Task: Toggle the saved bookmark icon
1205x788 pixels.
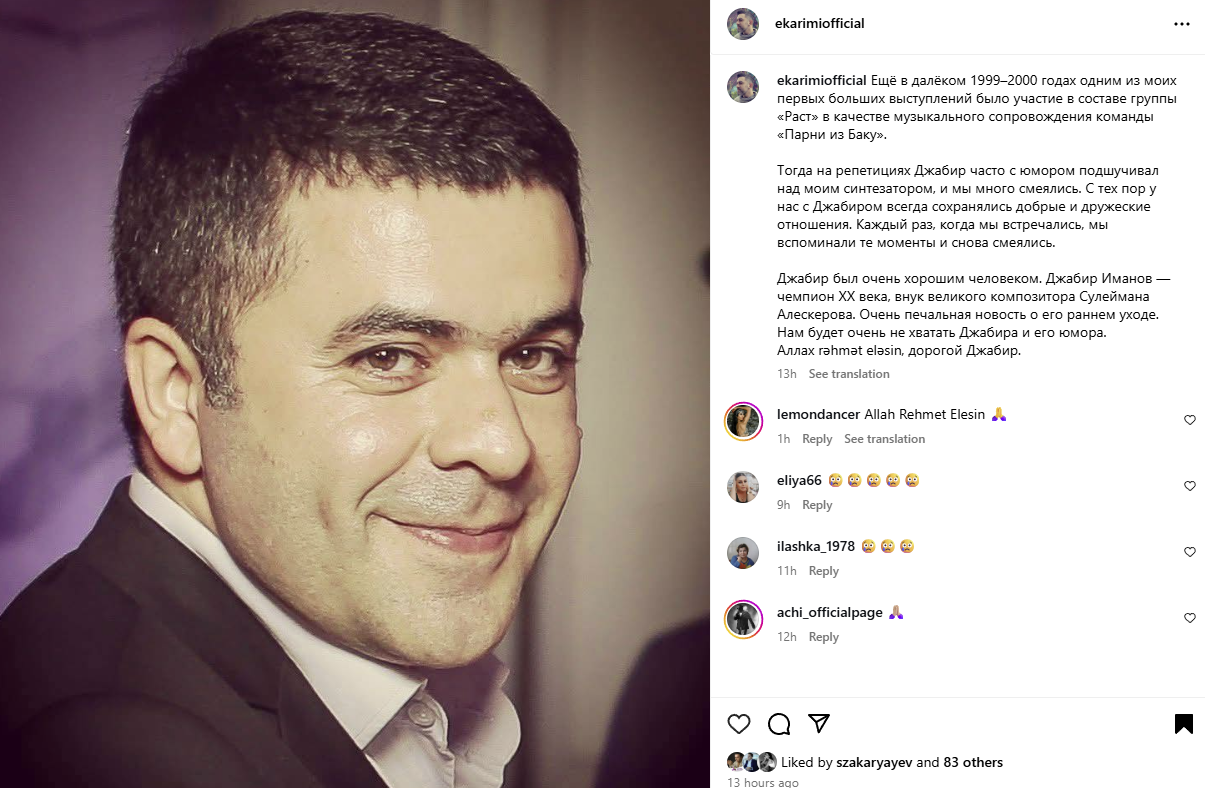Action: point(1183,724)
